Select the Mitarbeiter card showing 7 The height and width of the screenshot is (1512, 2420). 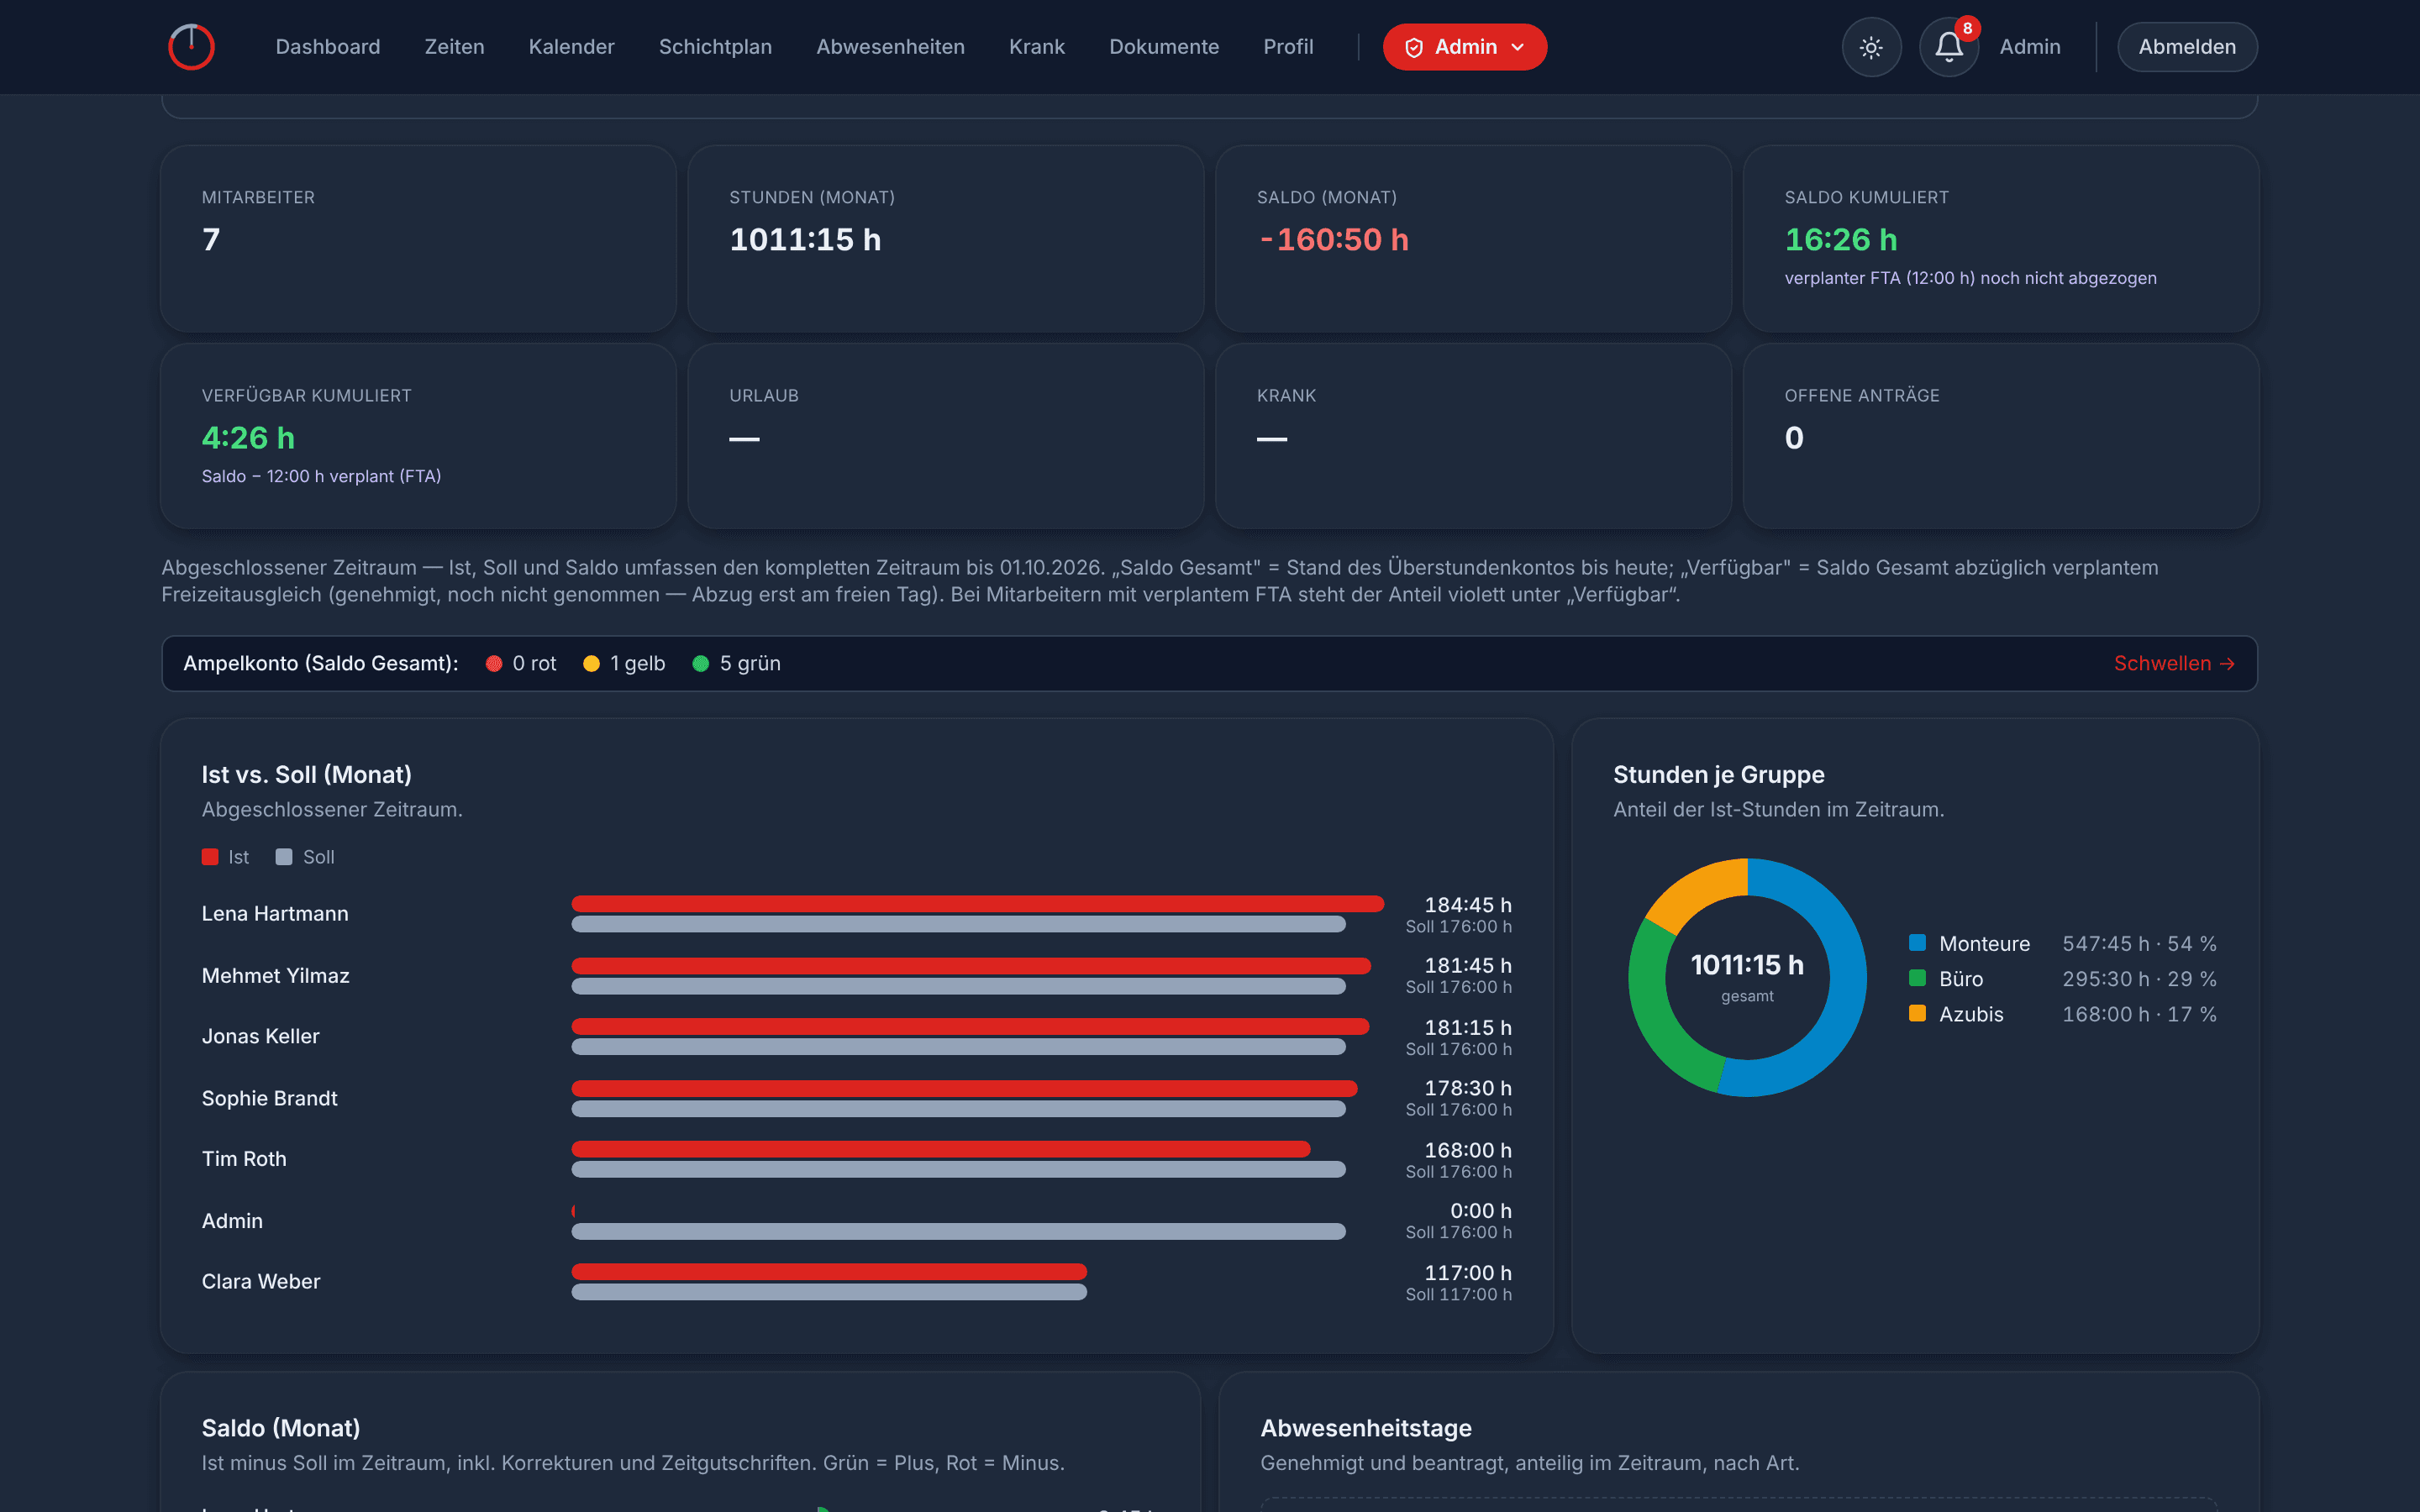(419, 239)
